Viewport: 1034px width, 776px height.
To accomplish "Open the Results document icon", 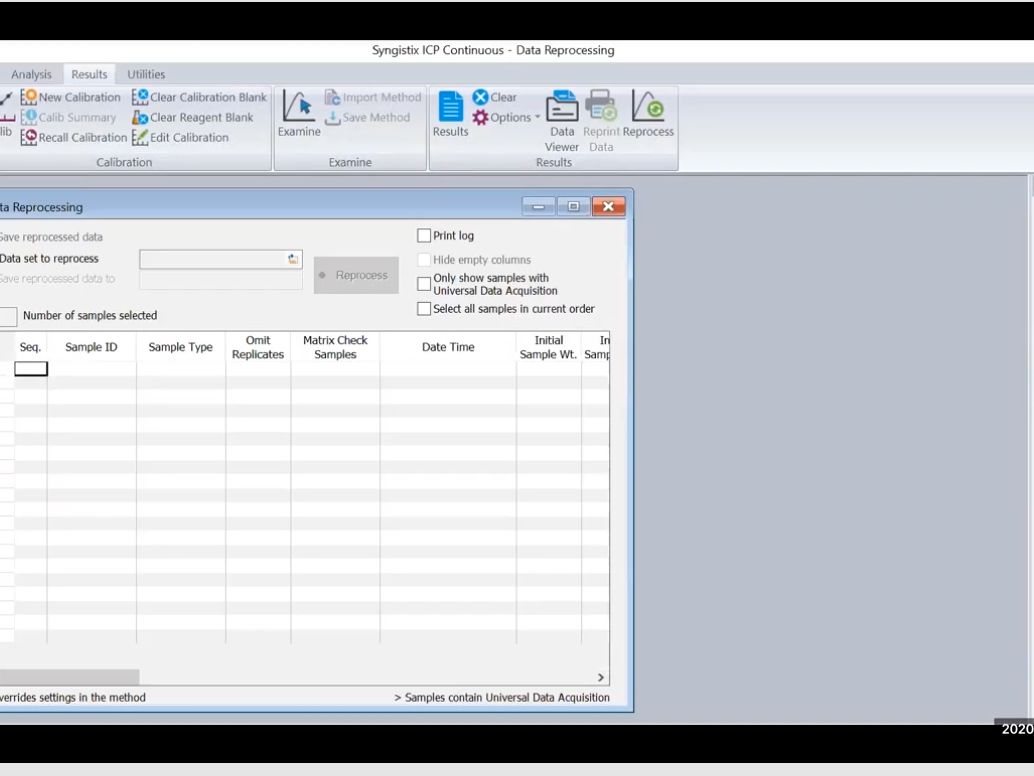I will pos(450,106).
